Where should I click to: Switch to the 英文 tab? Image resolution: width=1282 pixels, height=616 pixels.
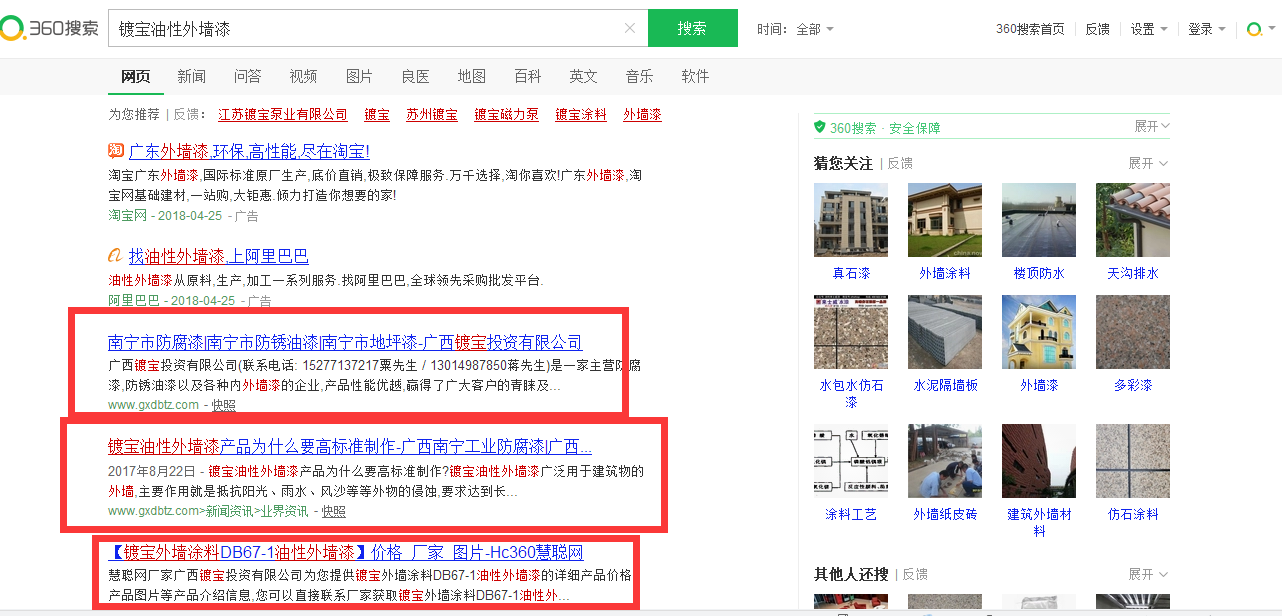[584, 76]
